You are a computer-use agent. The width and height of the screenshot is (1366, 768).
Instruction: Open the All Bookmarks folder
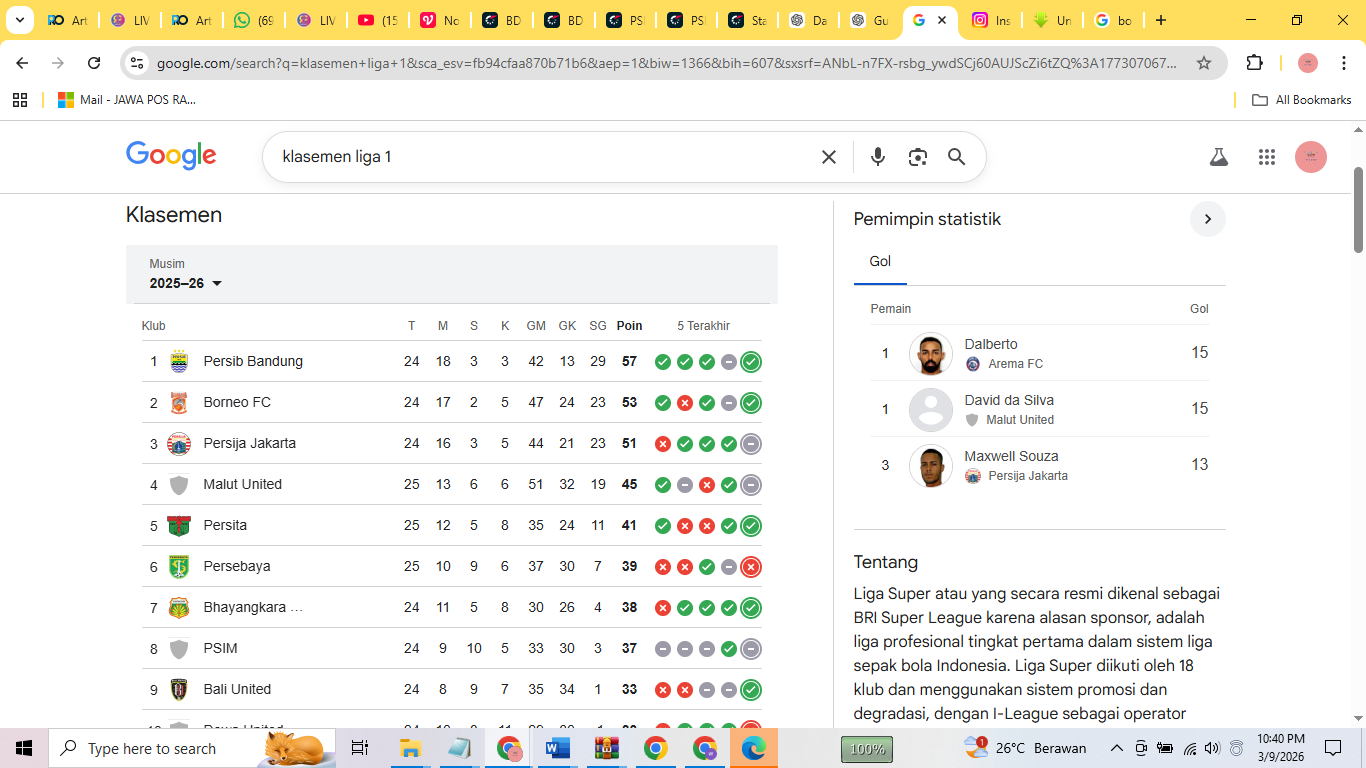(x=1302, y=100)
